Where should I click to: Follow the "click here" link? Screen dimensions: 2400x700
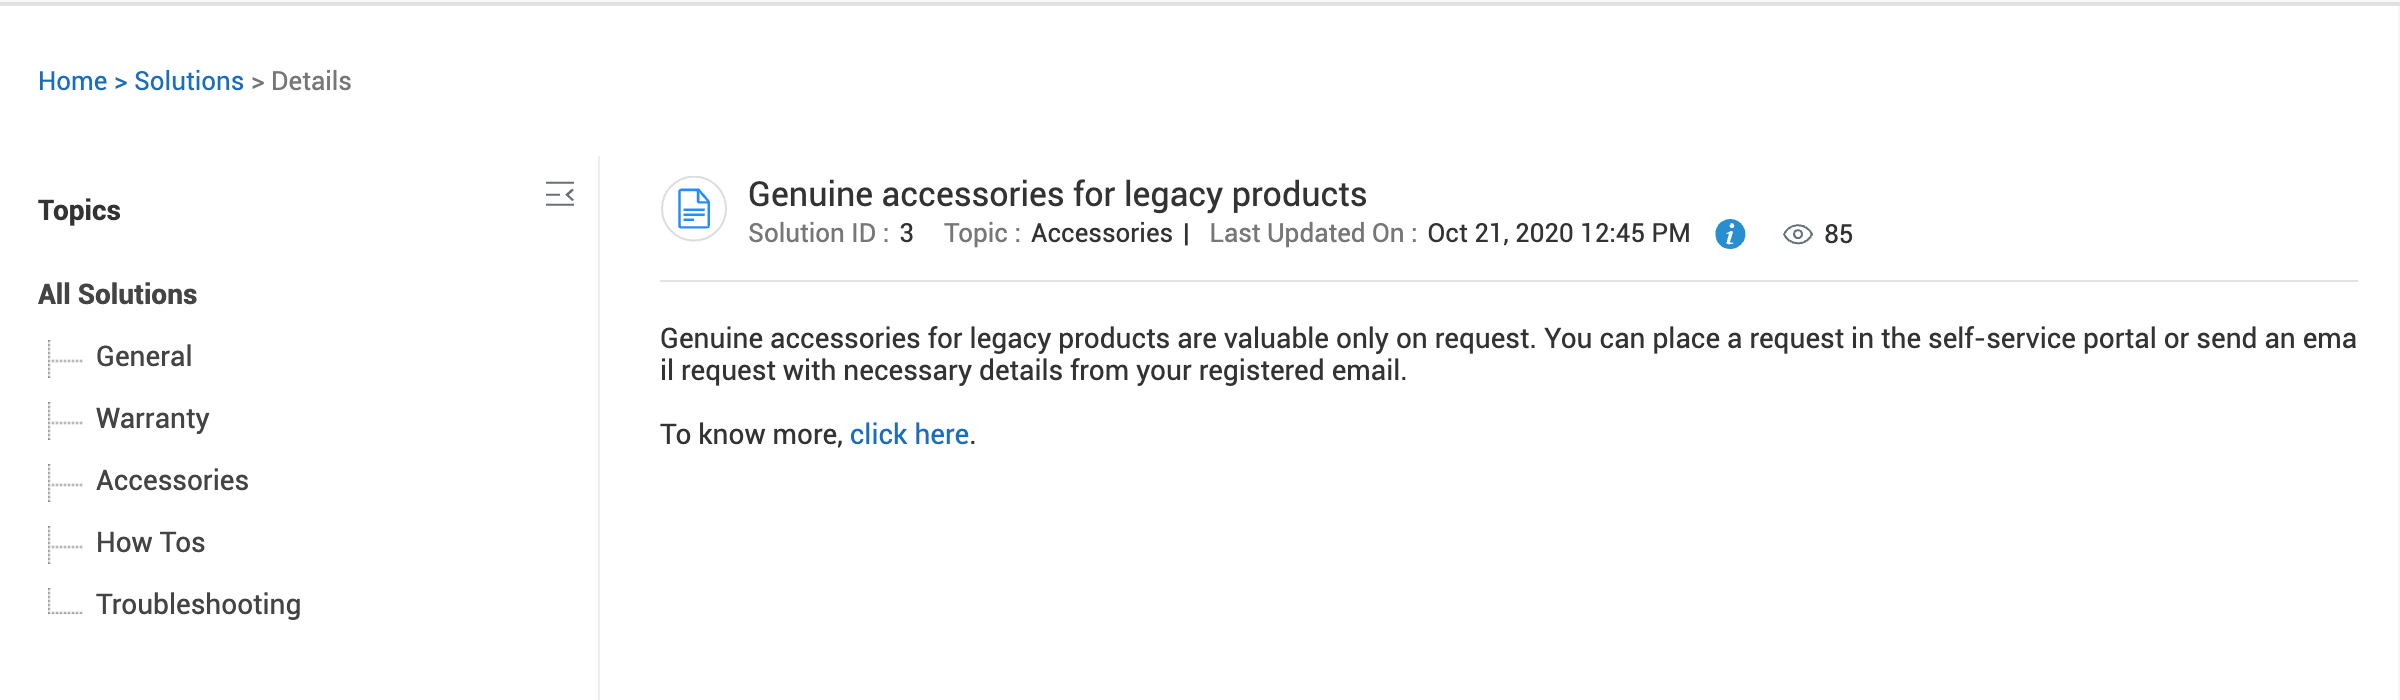(909, 434)
